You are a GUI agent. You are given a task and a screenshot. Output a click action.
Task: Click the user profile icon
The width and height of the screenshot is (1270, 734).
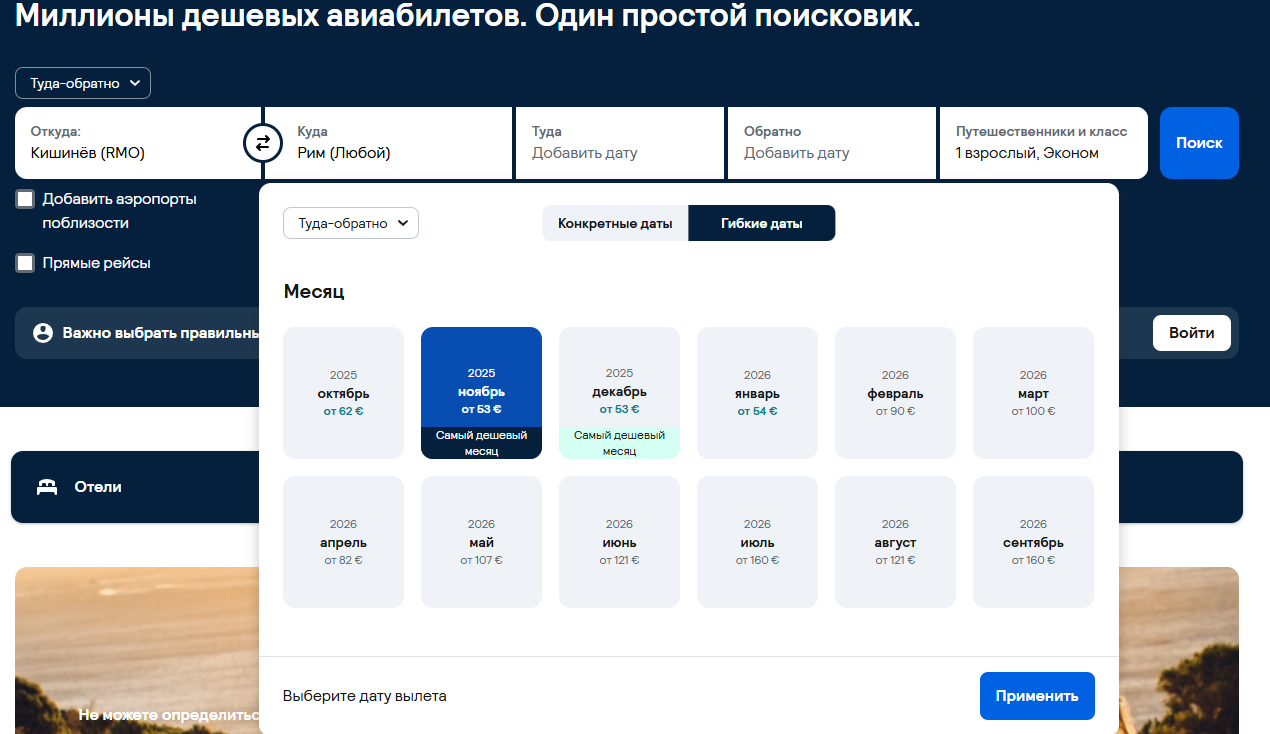[x=42, y=333]
